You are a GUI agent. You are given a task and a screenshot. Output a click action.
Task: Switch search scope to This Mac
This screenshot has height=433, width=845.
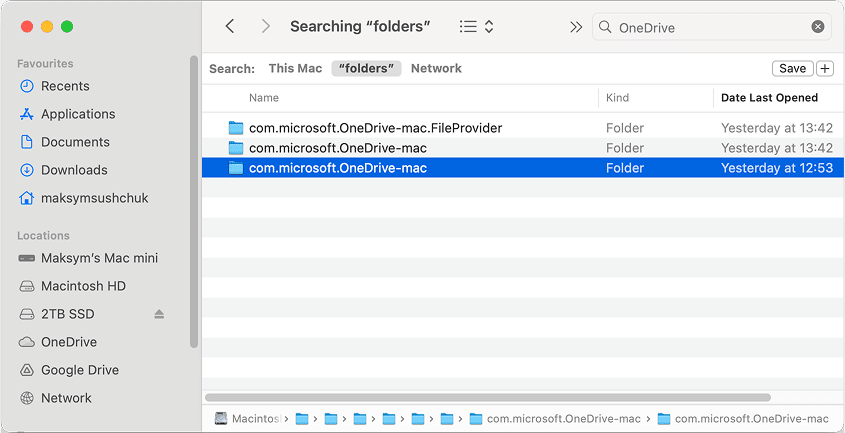[x=295, y=68]
